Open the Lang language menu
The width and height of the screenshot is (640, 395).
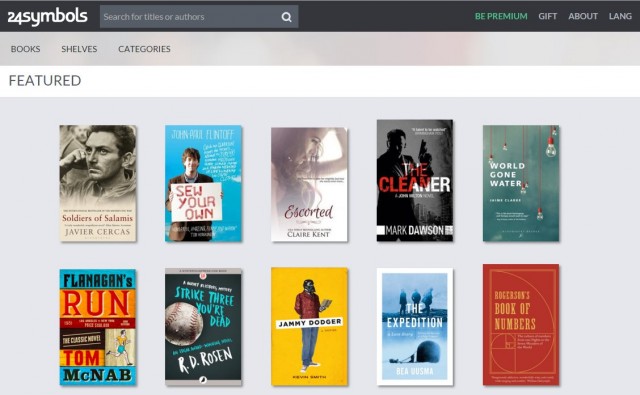pyautogui.click(x=620, y=16)
